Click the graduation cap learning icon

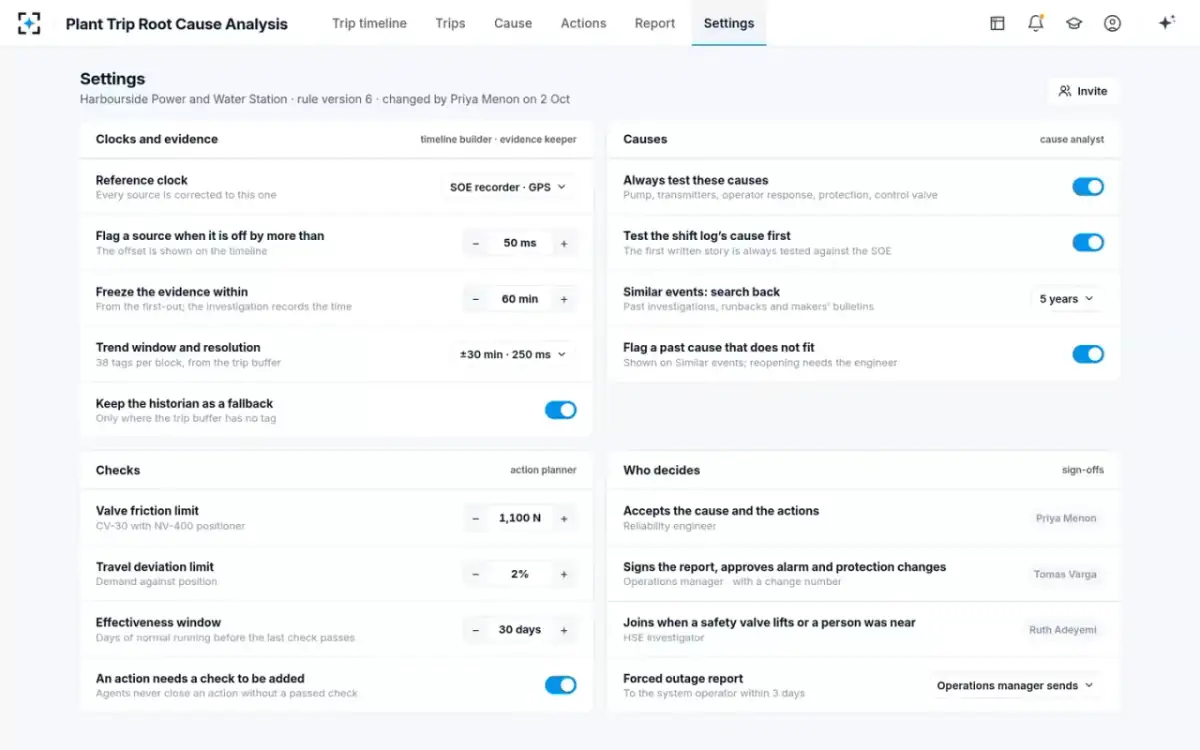tap(1074, 23)
